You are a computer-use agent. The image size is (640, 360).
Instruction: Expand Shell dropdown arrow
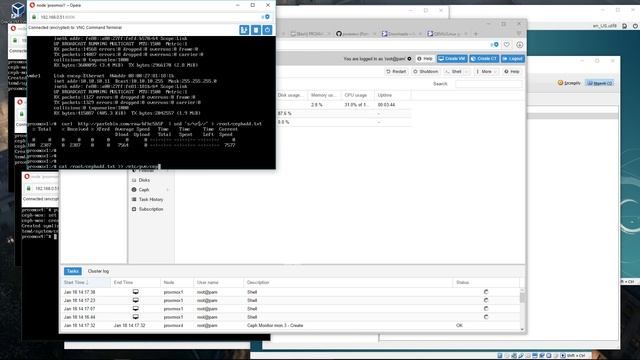tap(467, 71)
